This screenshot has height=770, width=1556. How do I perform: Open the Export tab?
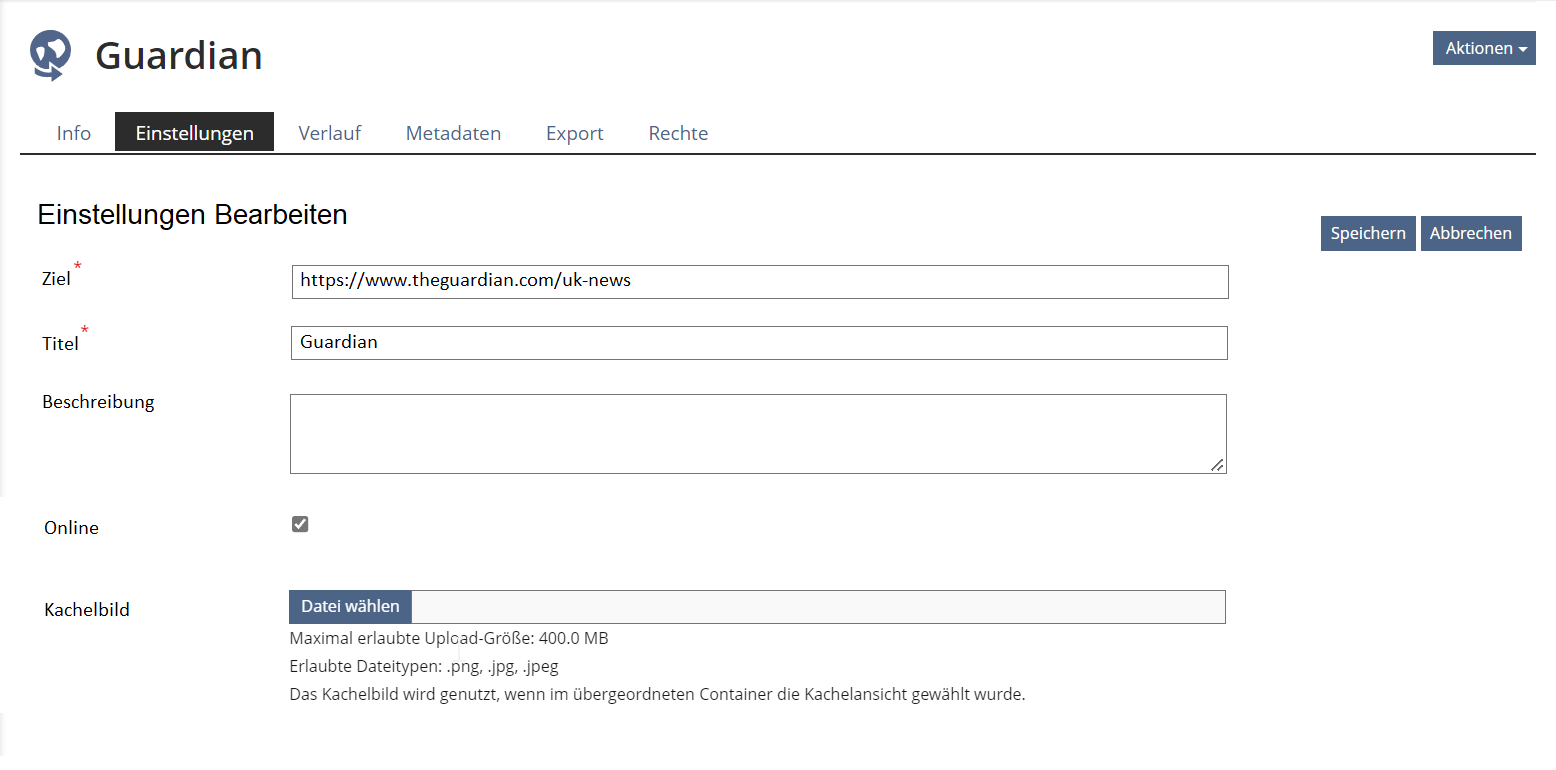click(x=575, y=133)
